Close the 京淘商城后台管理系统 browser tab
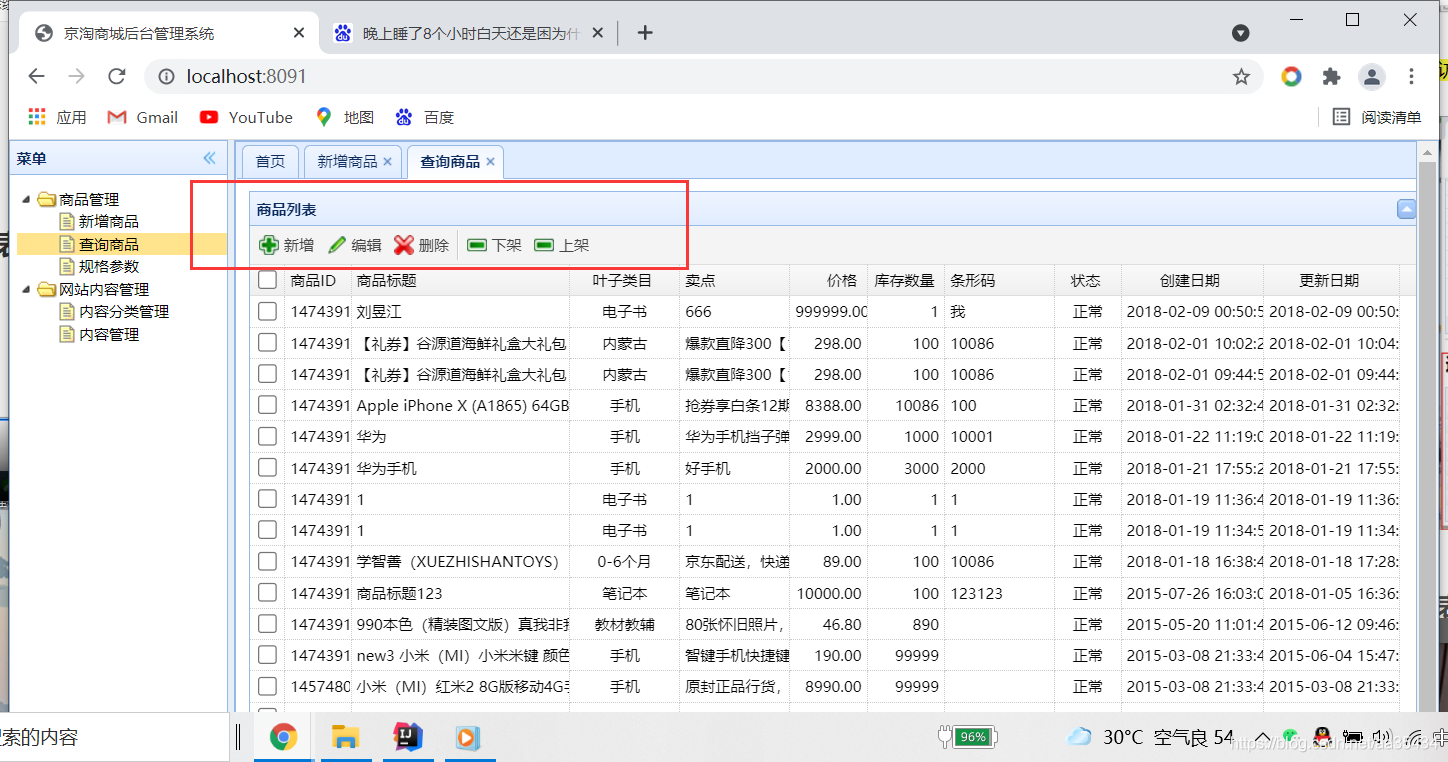 299,33
